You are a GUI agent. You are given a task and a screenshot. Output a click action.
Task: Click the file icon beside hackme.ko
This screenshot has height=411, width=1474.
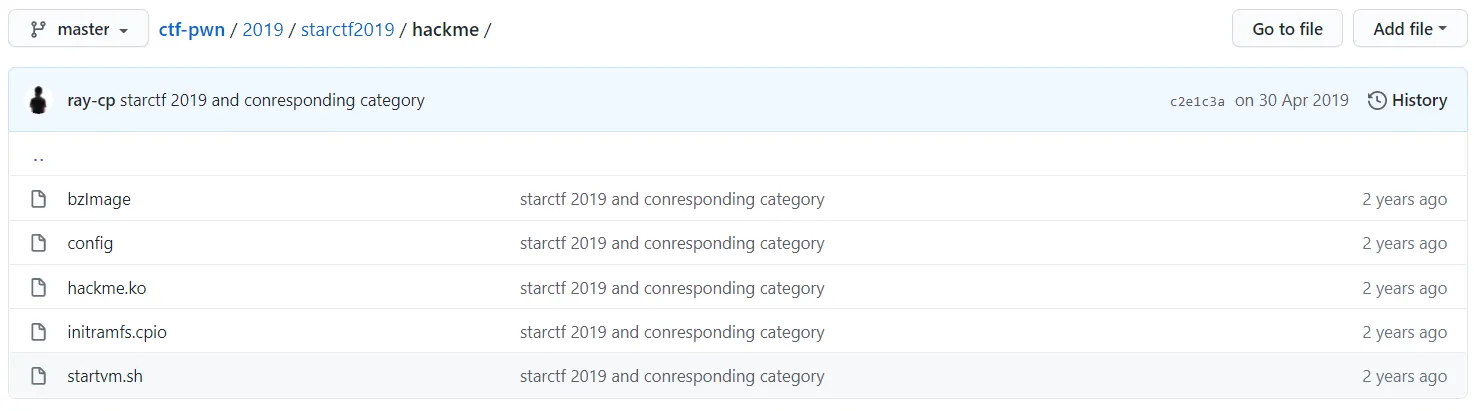(39, 288)
